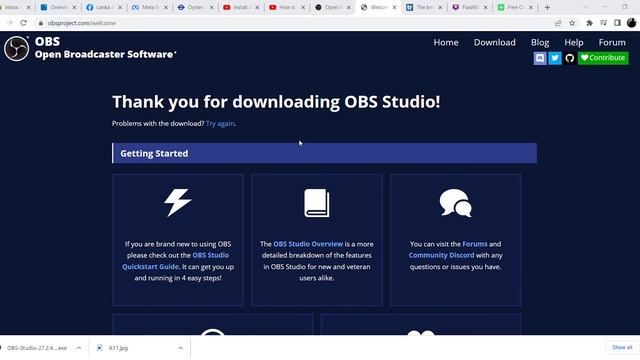
Task: Bookmark this page with the star icon
Action: [572, 23]
